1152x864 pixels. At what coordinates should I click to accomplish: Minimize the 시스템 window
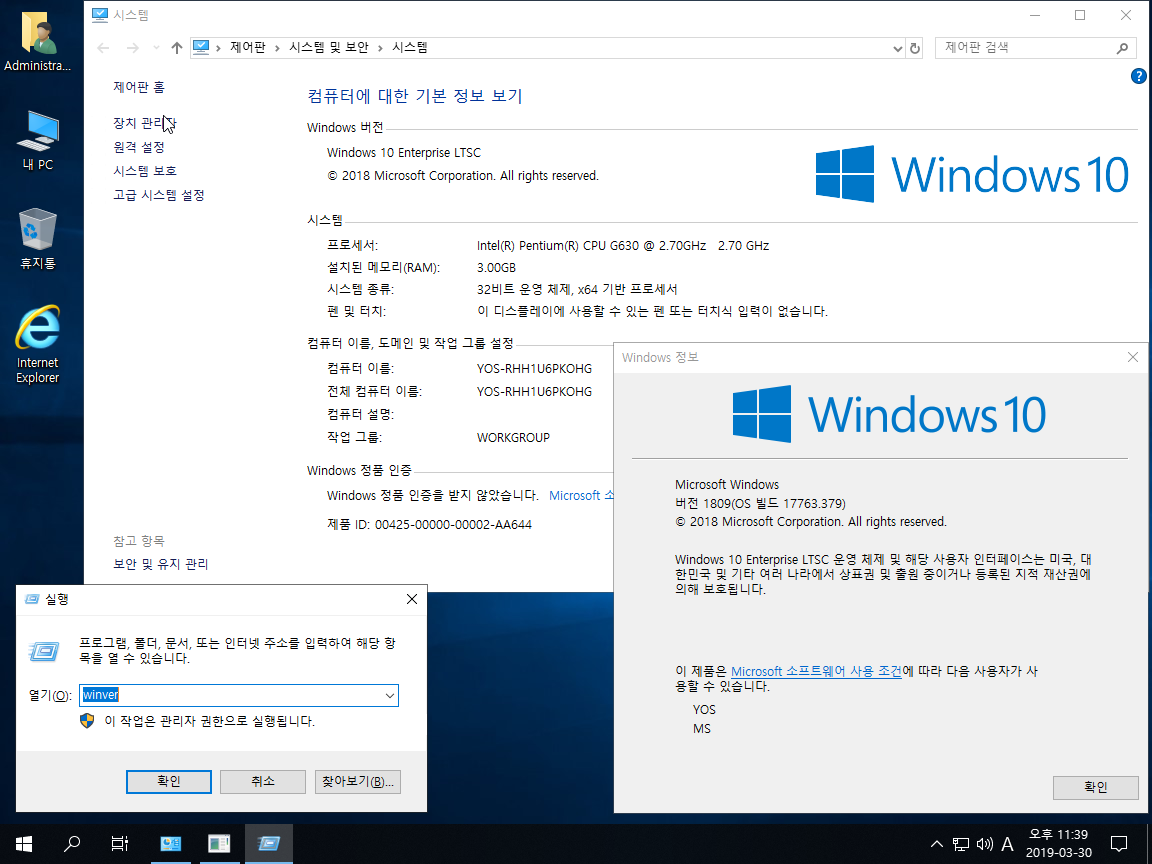point(1035,15)
